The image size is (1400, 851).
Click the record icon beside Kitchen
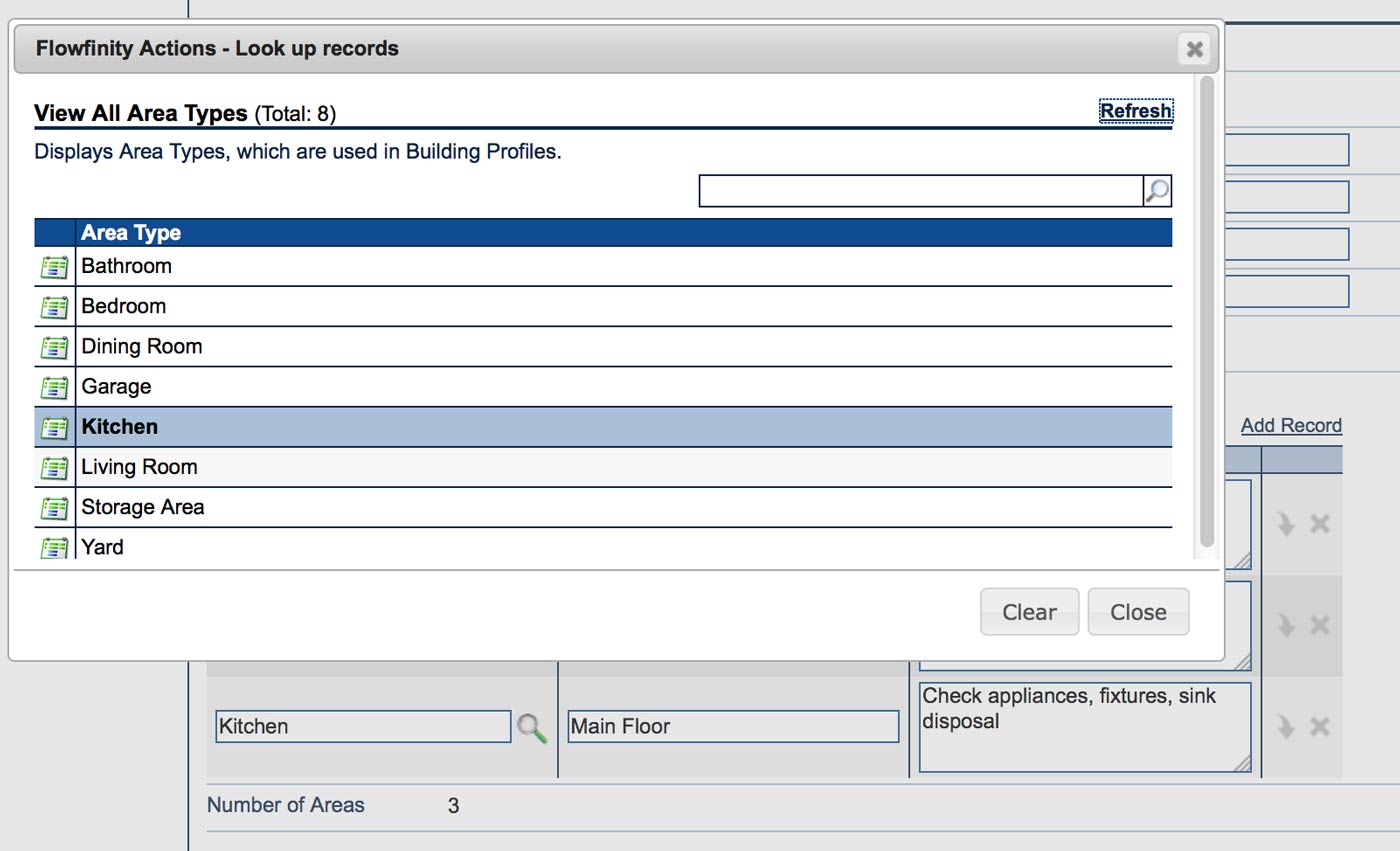54,427
